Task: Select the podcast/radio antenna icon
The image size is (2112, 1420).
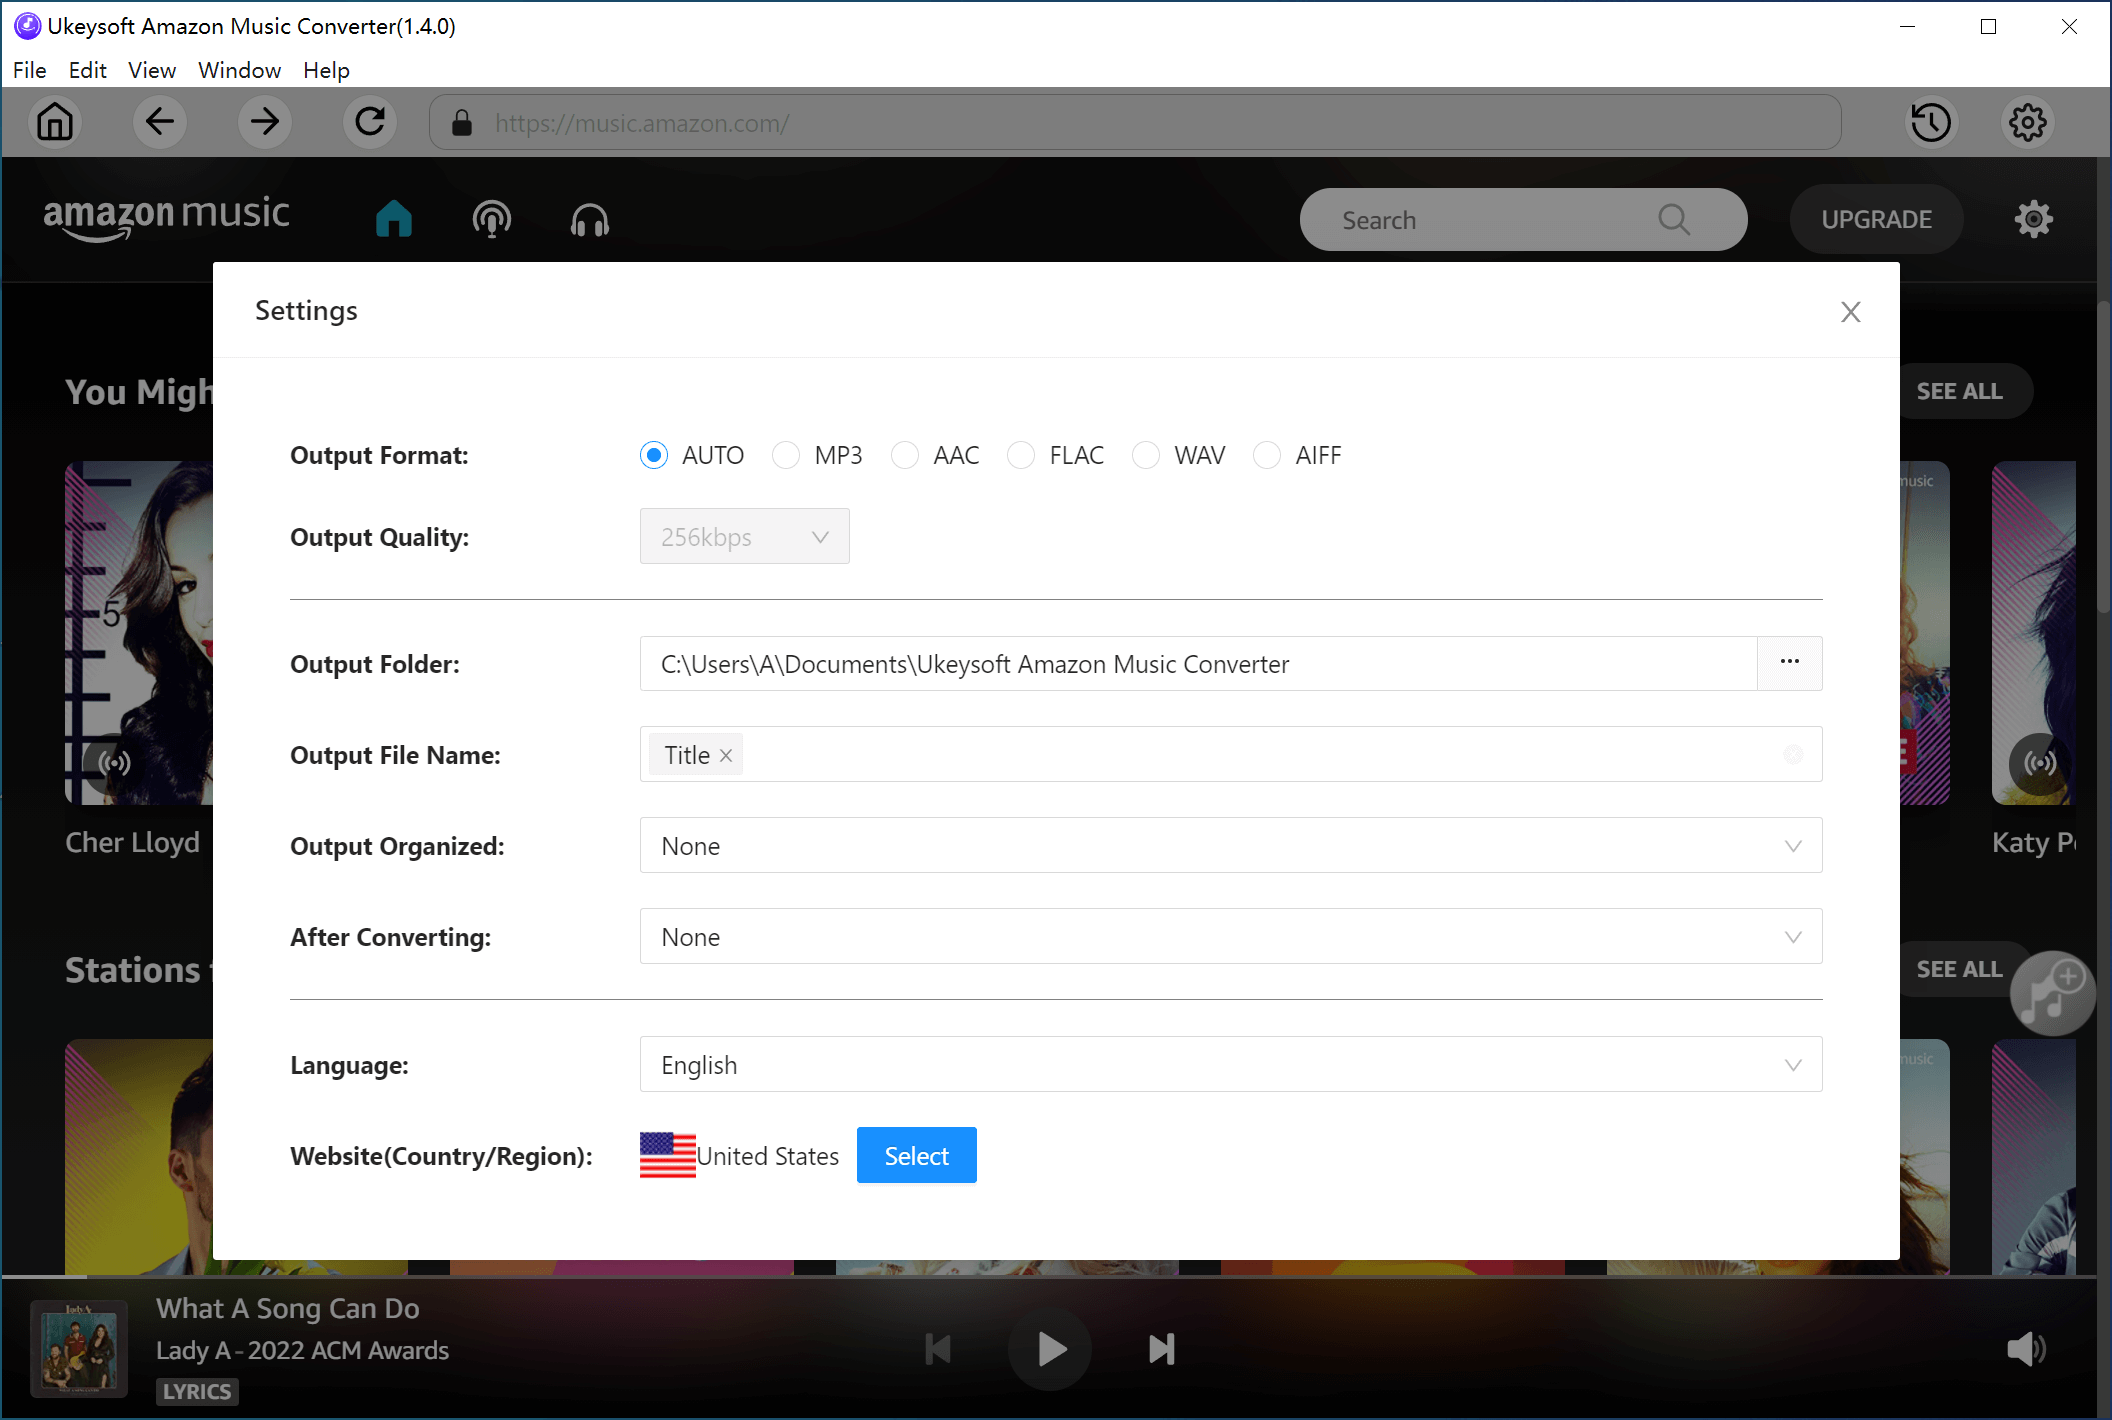Action: point(491,220)
